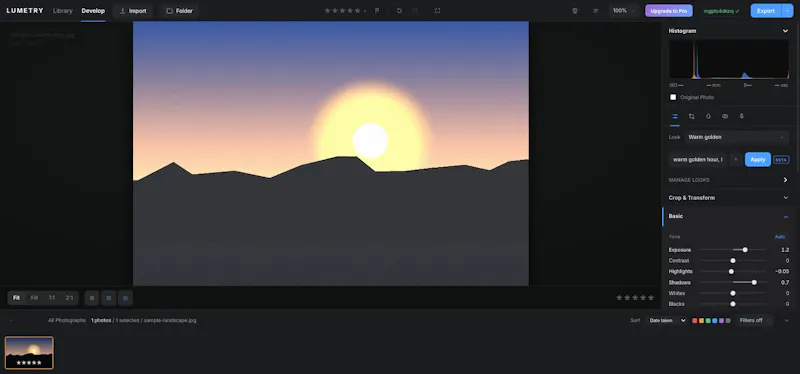Click the green account name in top bar

(x=721, y=11)
